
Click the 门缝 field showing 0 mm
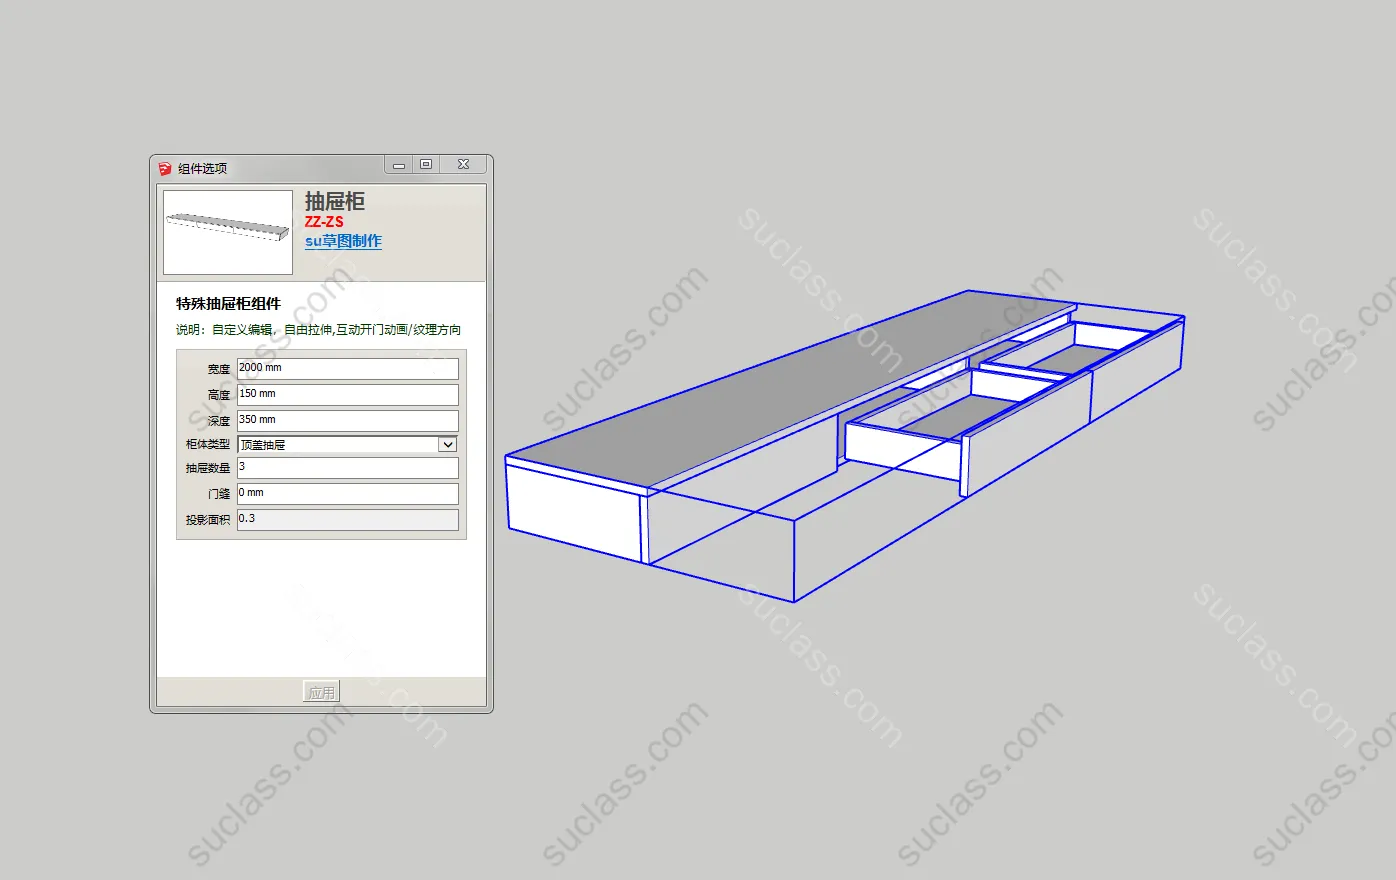pos(347,493)
